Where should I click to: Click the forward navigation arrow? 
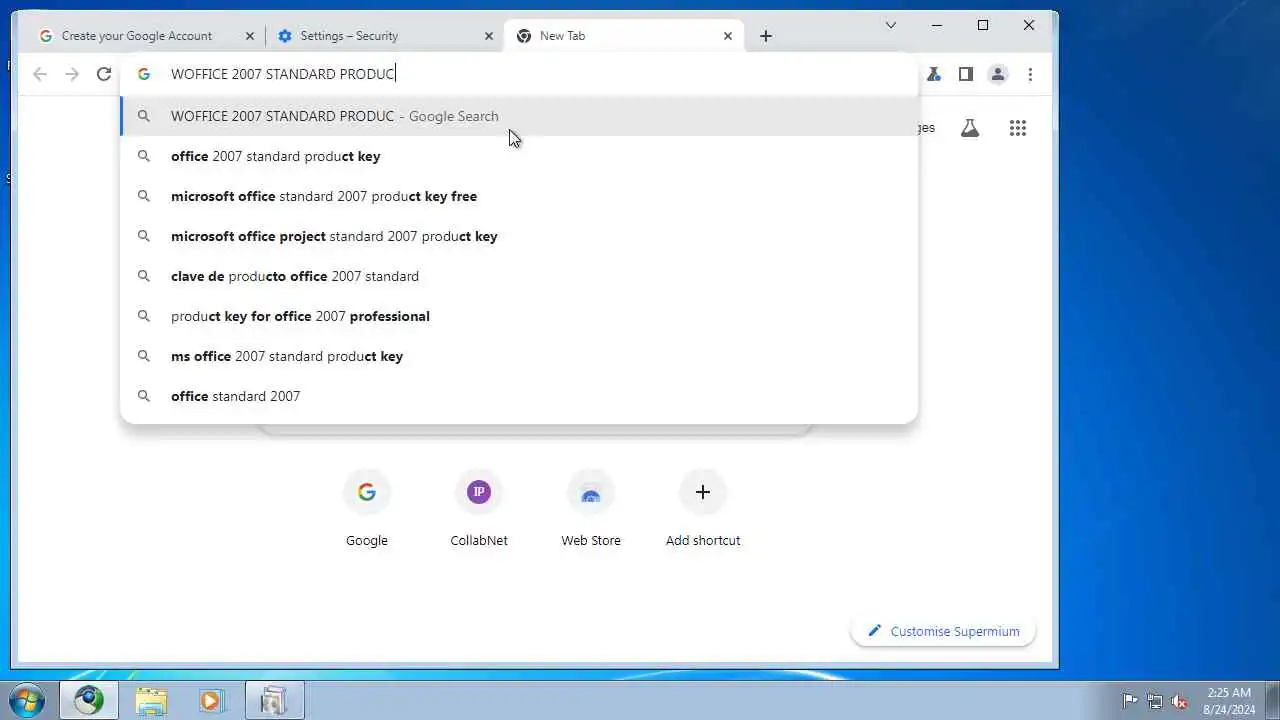coord(72,74)
